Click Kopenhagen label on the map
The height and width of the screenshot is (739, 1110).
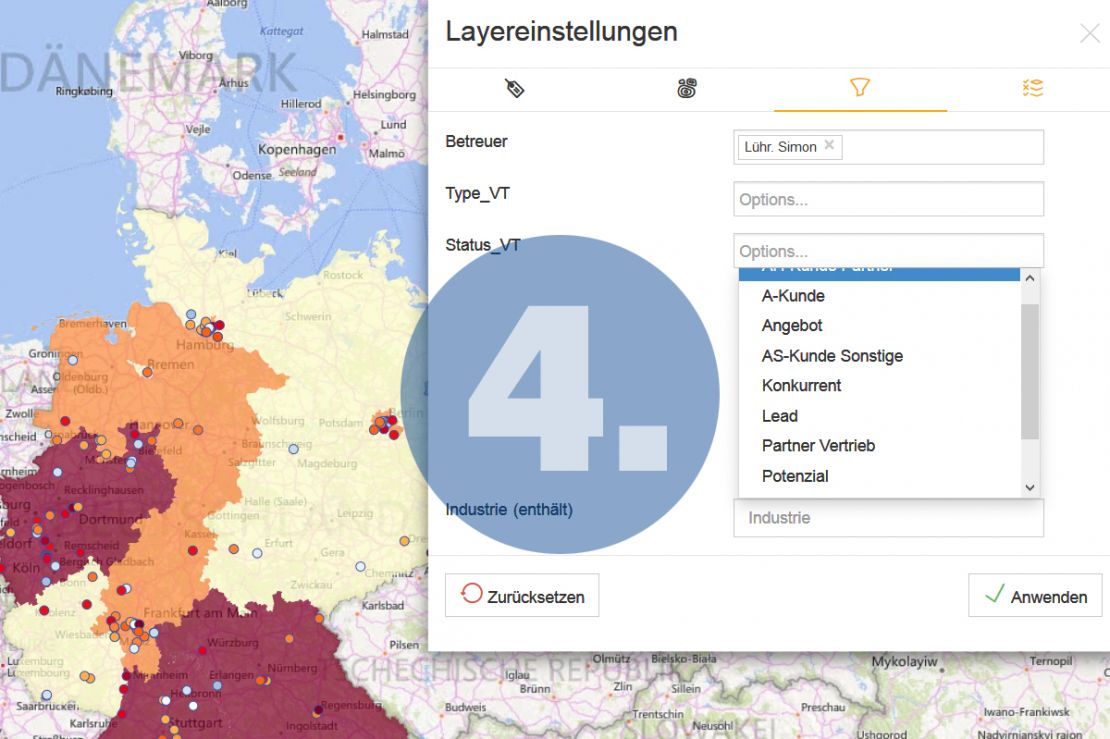coord(297,150)
